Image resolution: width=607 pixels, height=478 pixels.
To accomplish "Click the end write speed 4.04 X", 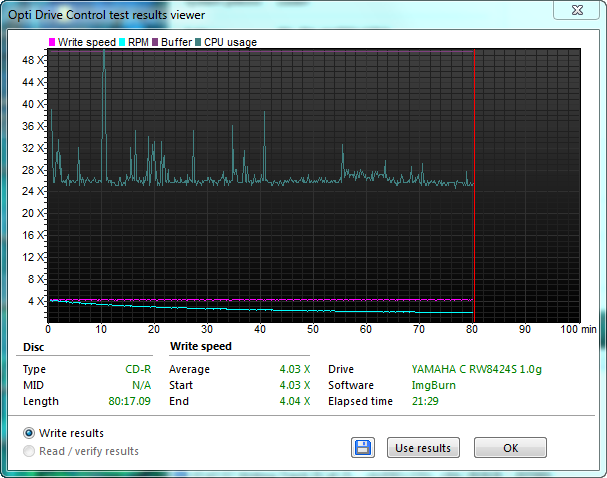I will click(295, 401).
